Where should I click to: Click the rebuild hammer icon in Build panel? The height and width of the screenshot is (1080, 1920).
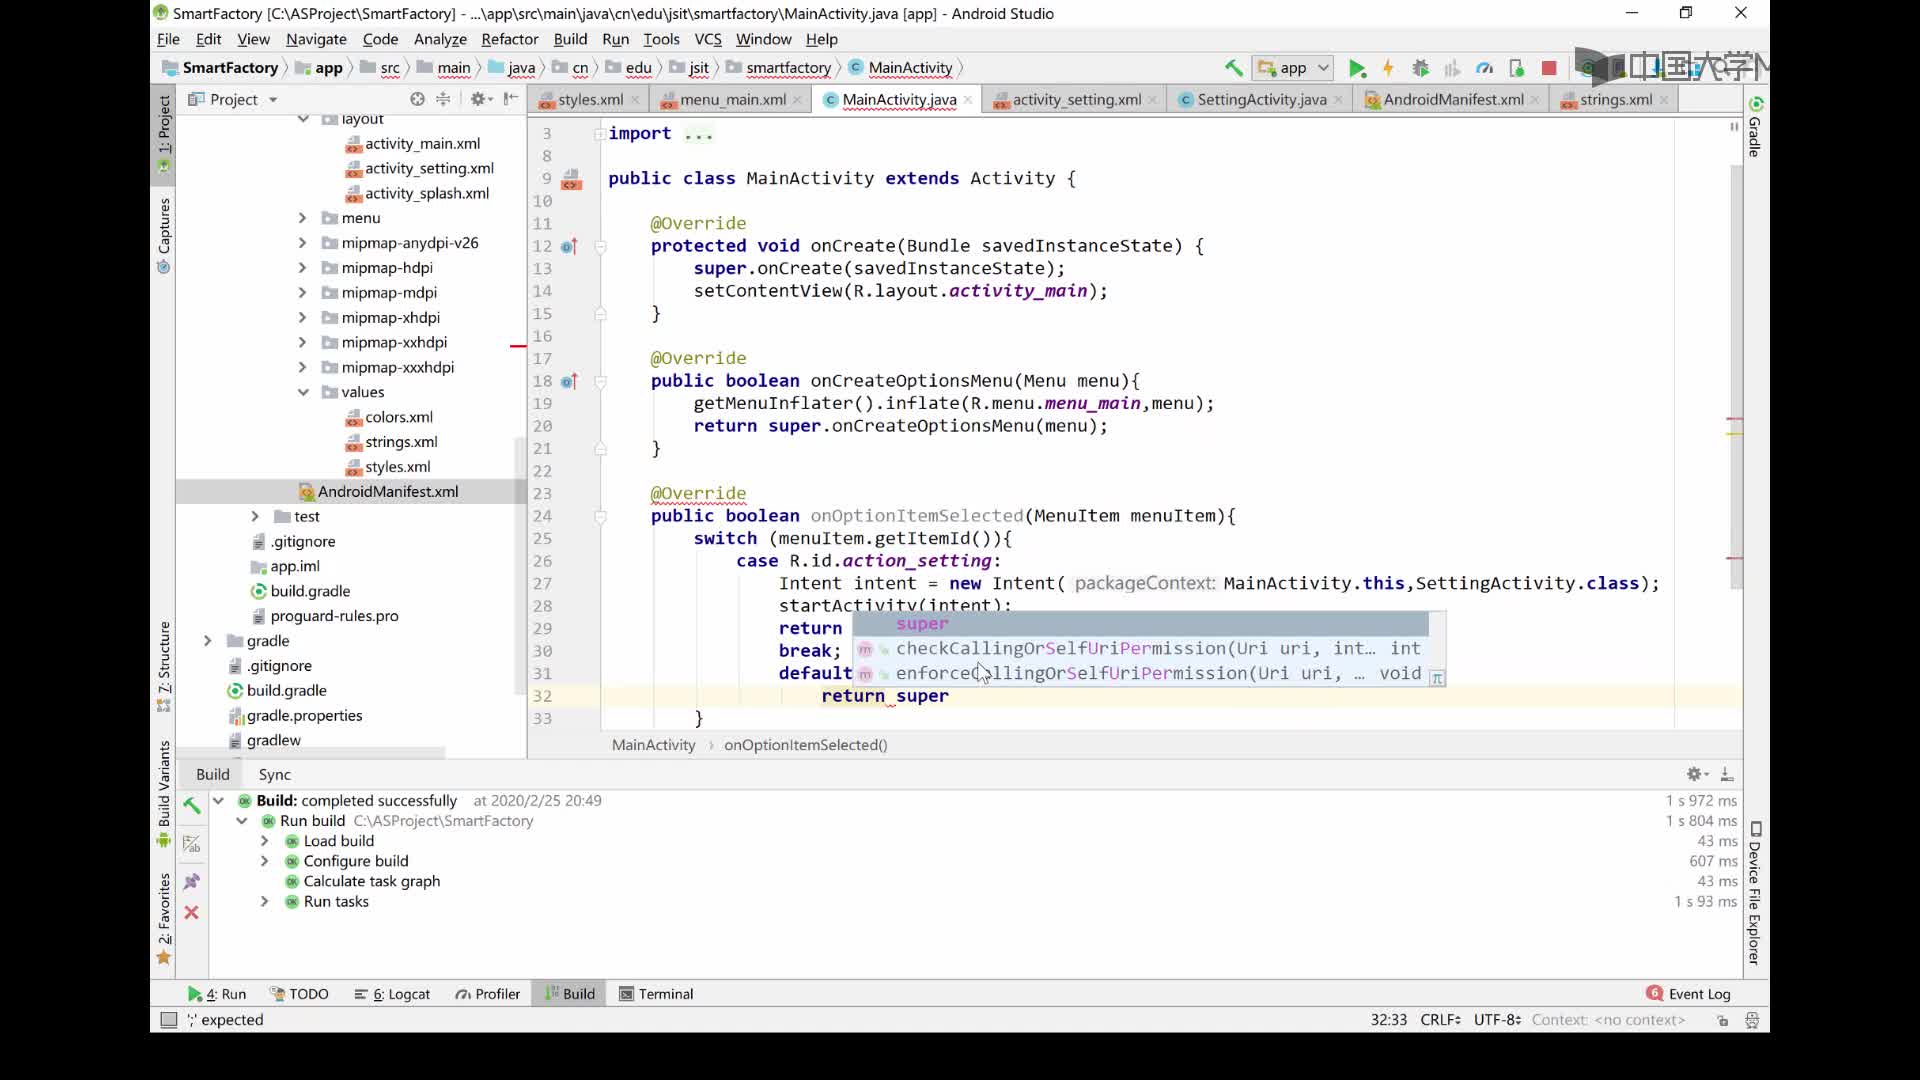point(192,805)
